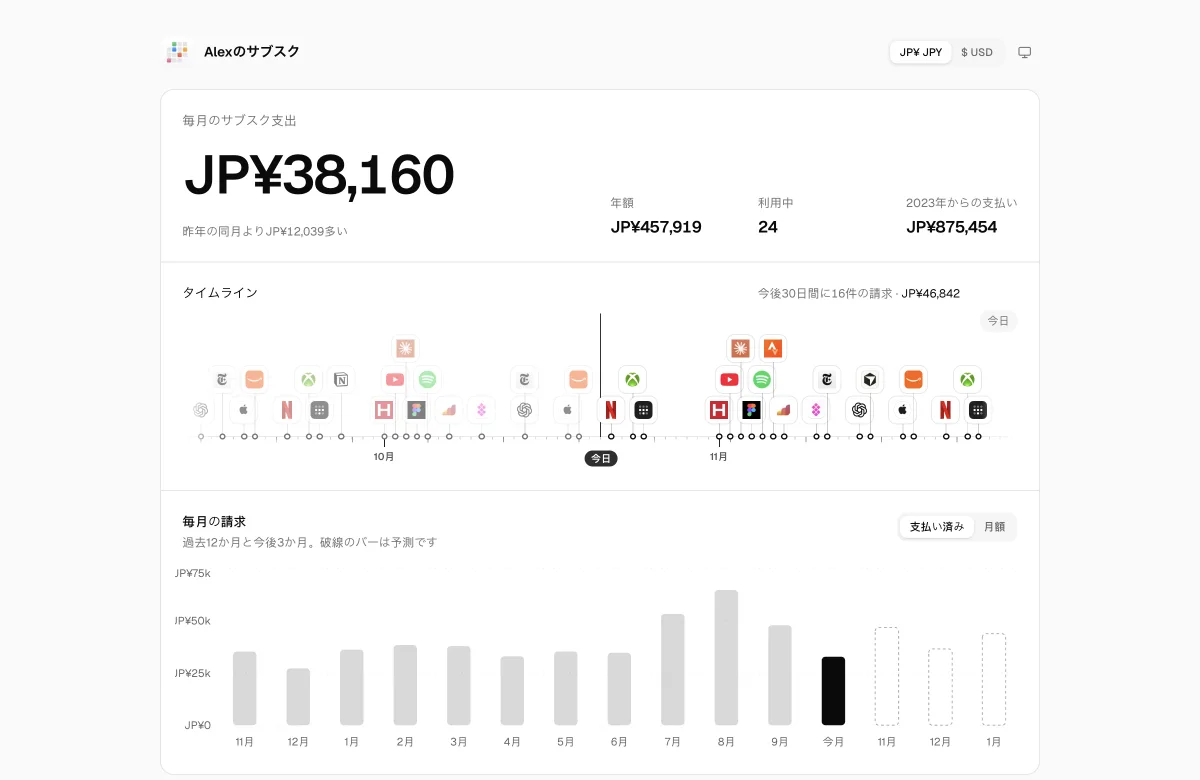Image resolution: width=1200 pixels, height=780 pixels.
Task: Click the unfaded Amazon icon in November
Action: (x=912, y=380)
